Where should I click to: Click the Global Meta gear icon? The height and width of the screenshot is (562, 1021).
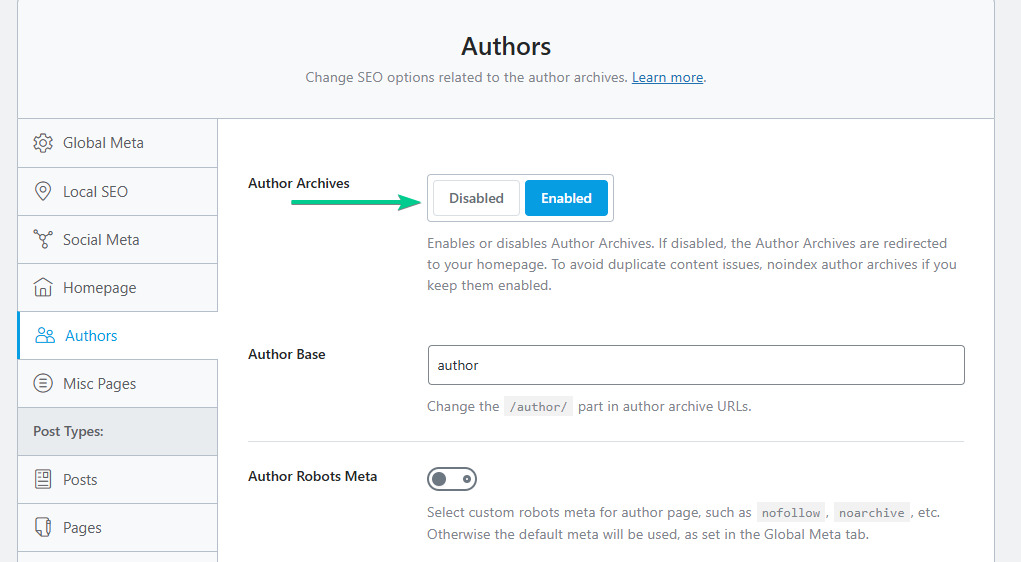coord(43,143)
